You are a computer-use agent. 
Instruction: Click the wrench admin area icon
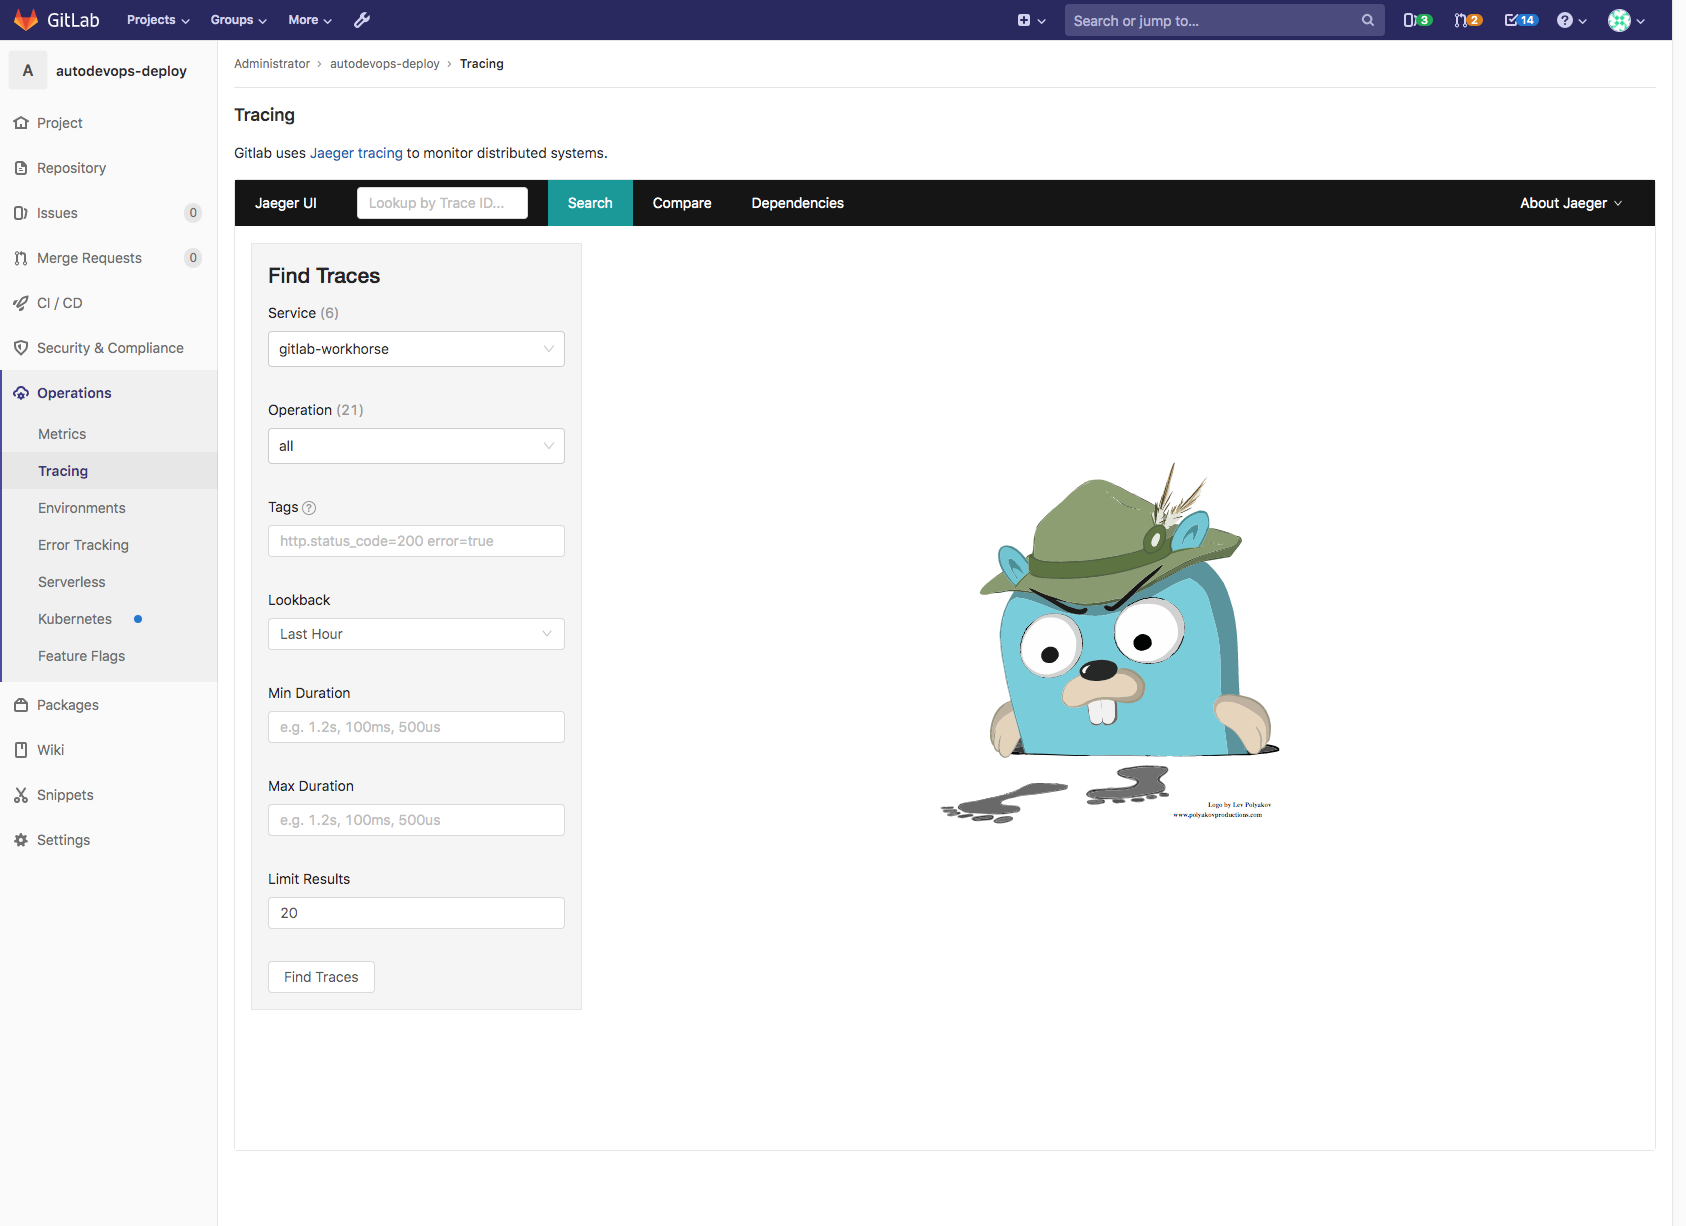(362, 19)
